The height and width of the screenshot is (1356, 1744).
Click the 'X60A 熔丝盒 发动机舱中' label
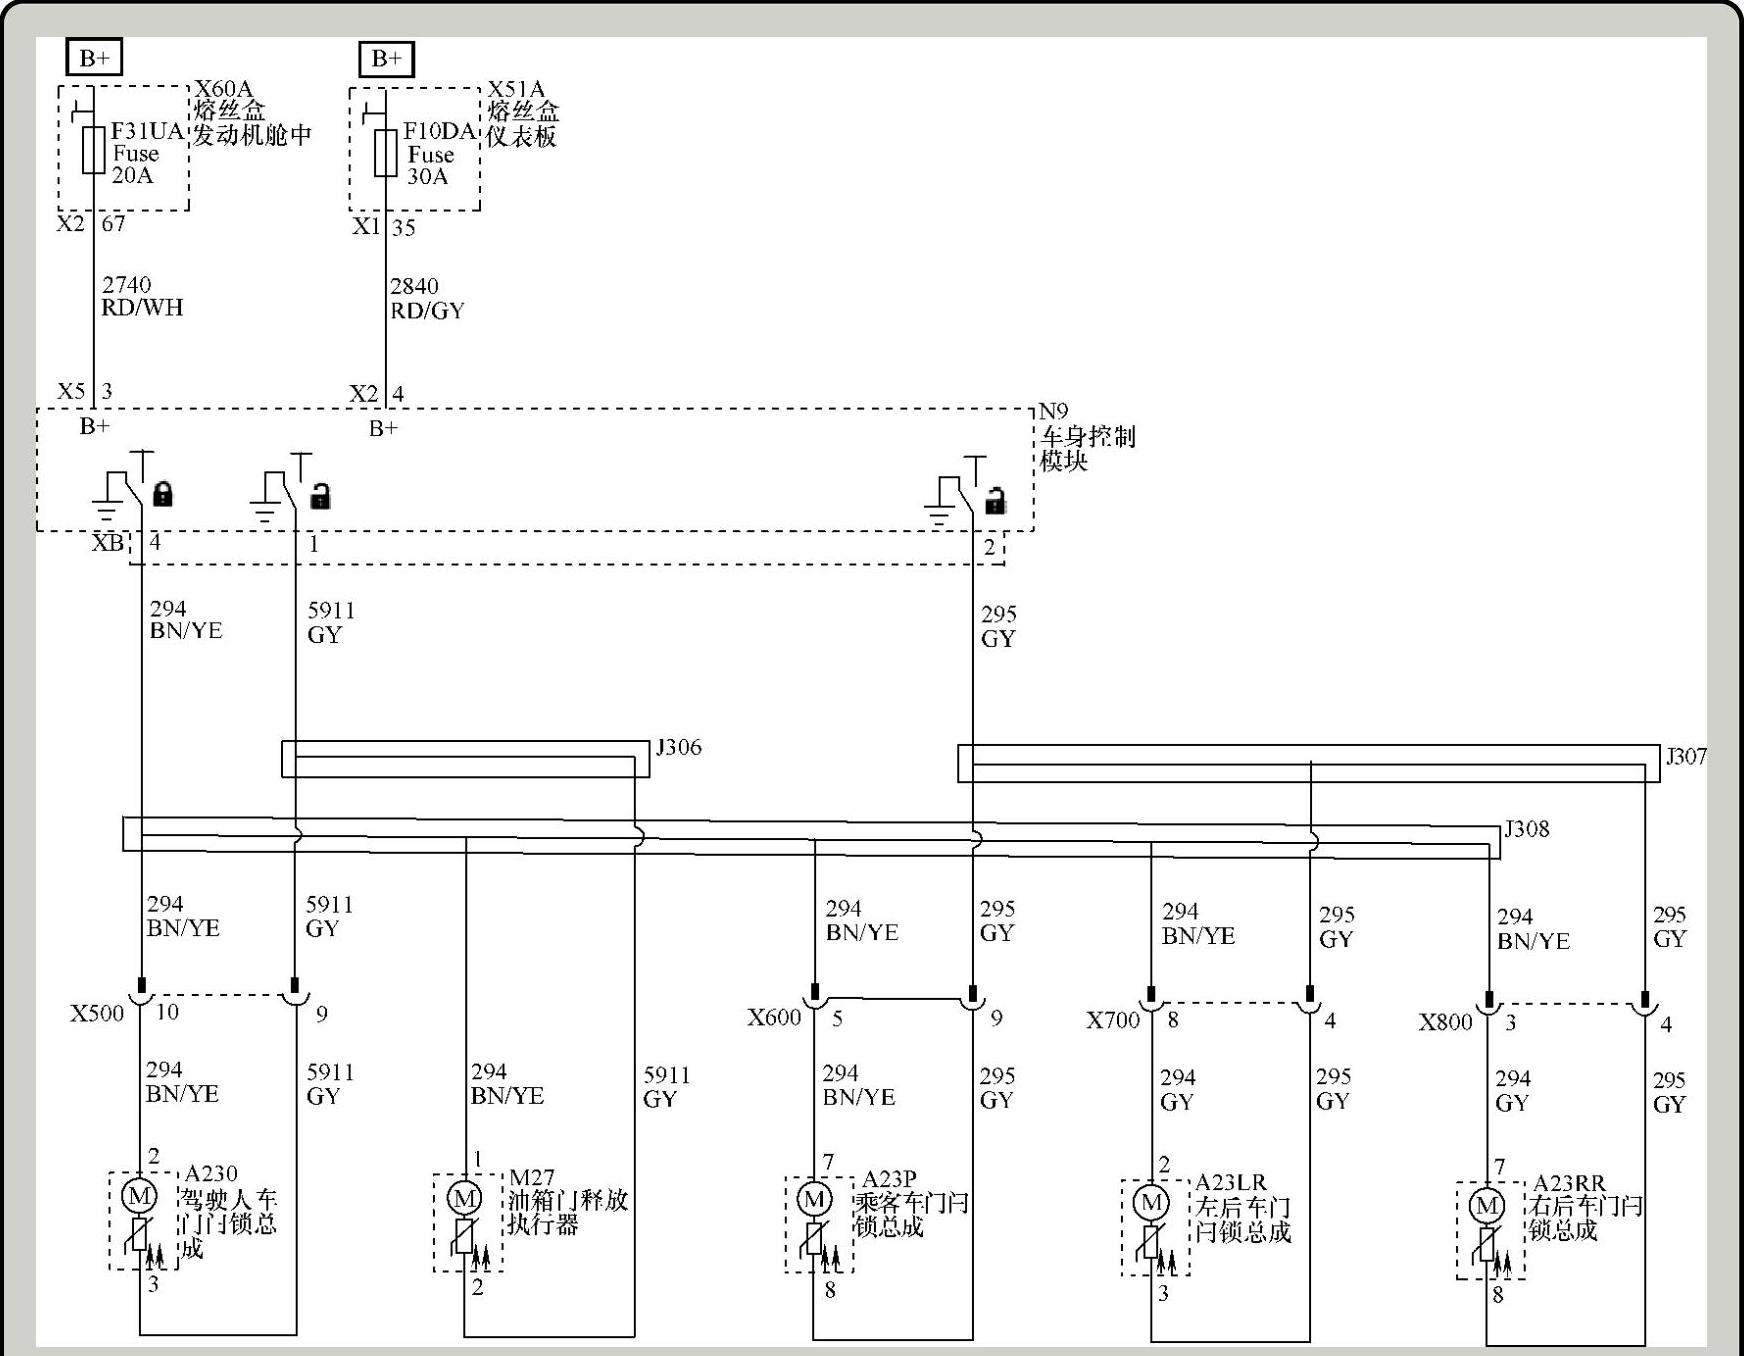tap(253, 113)
